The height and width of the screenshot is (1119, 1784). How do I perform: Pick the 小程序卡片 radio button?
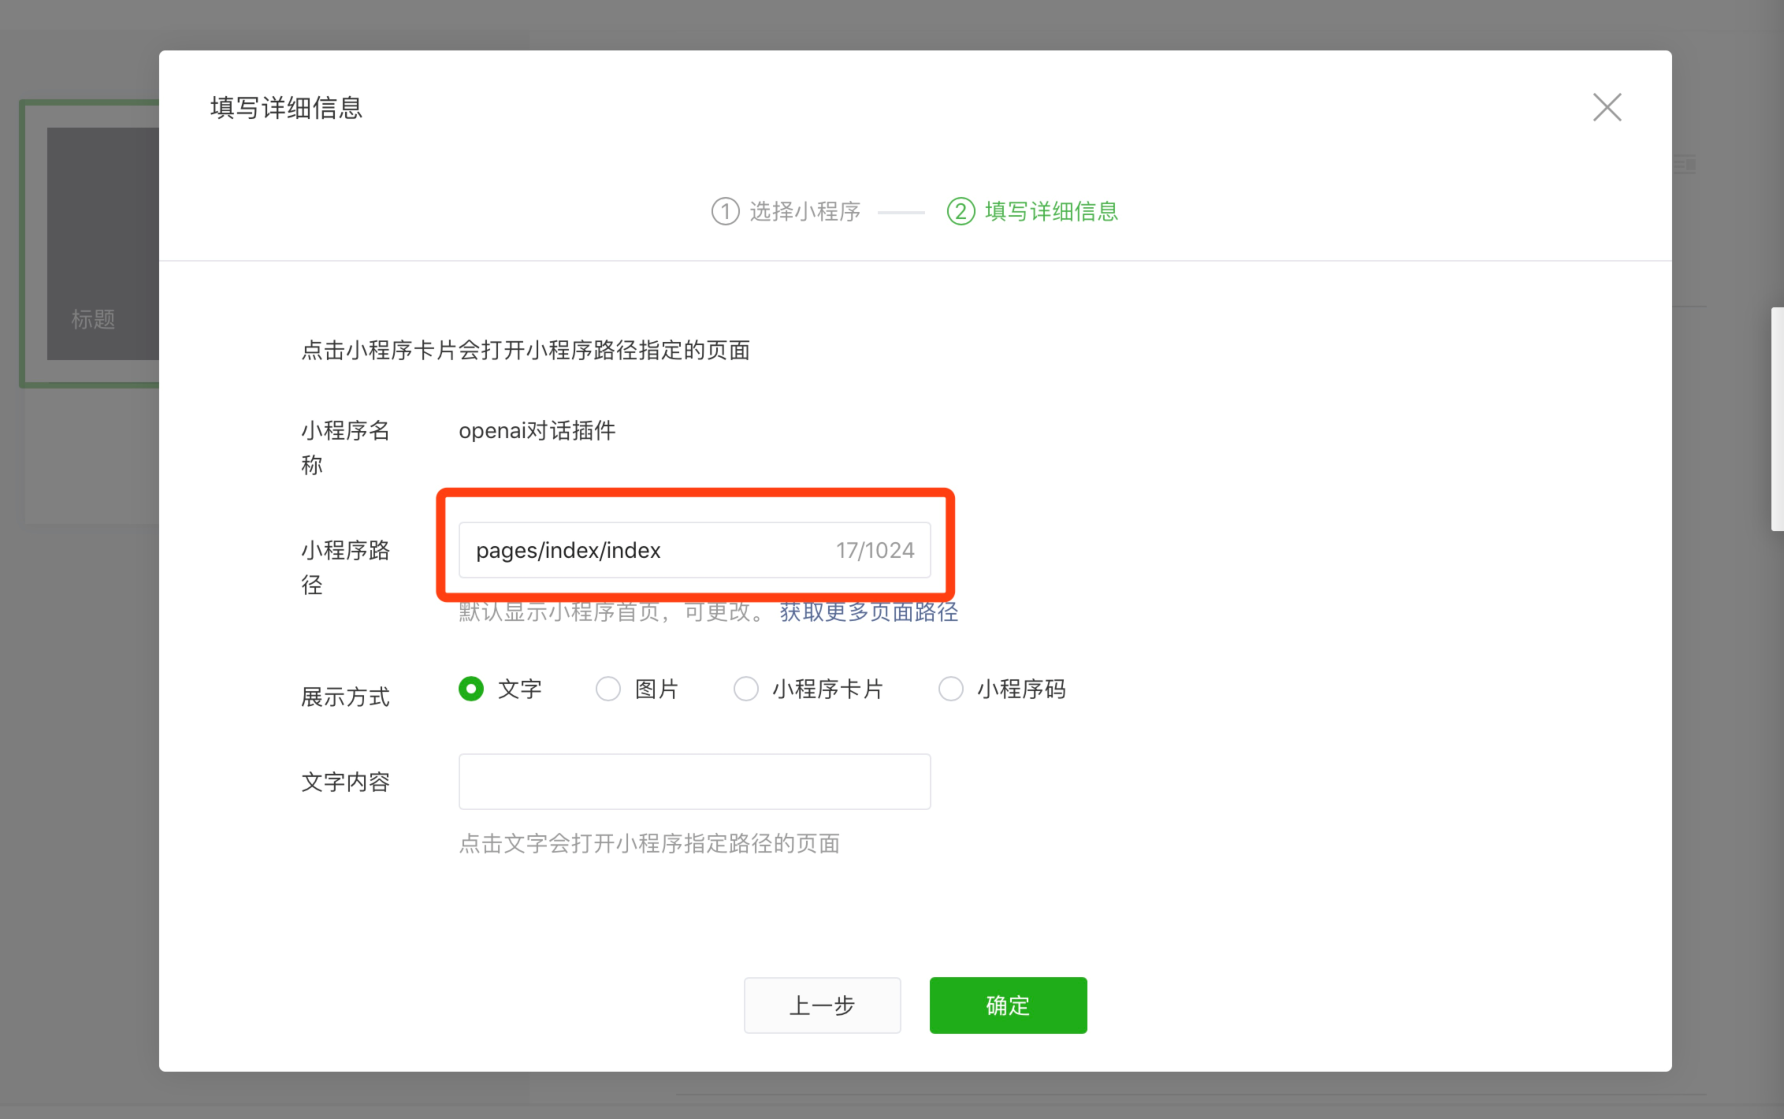click(x=746, y=689)
